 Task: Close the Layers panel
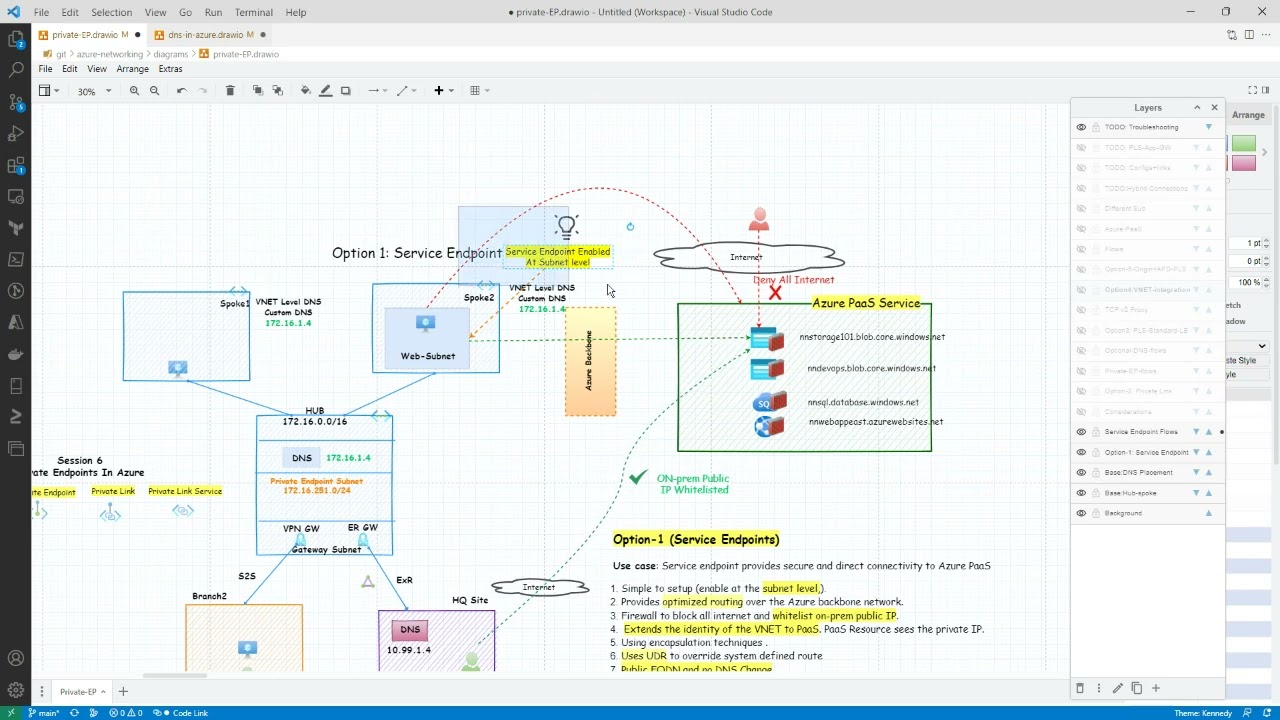(1215, 108)
